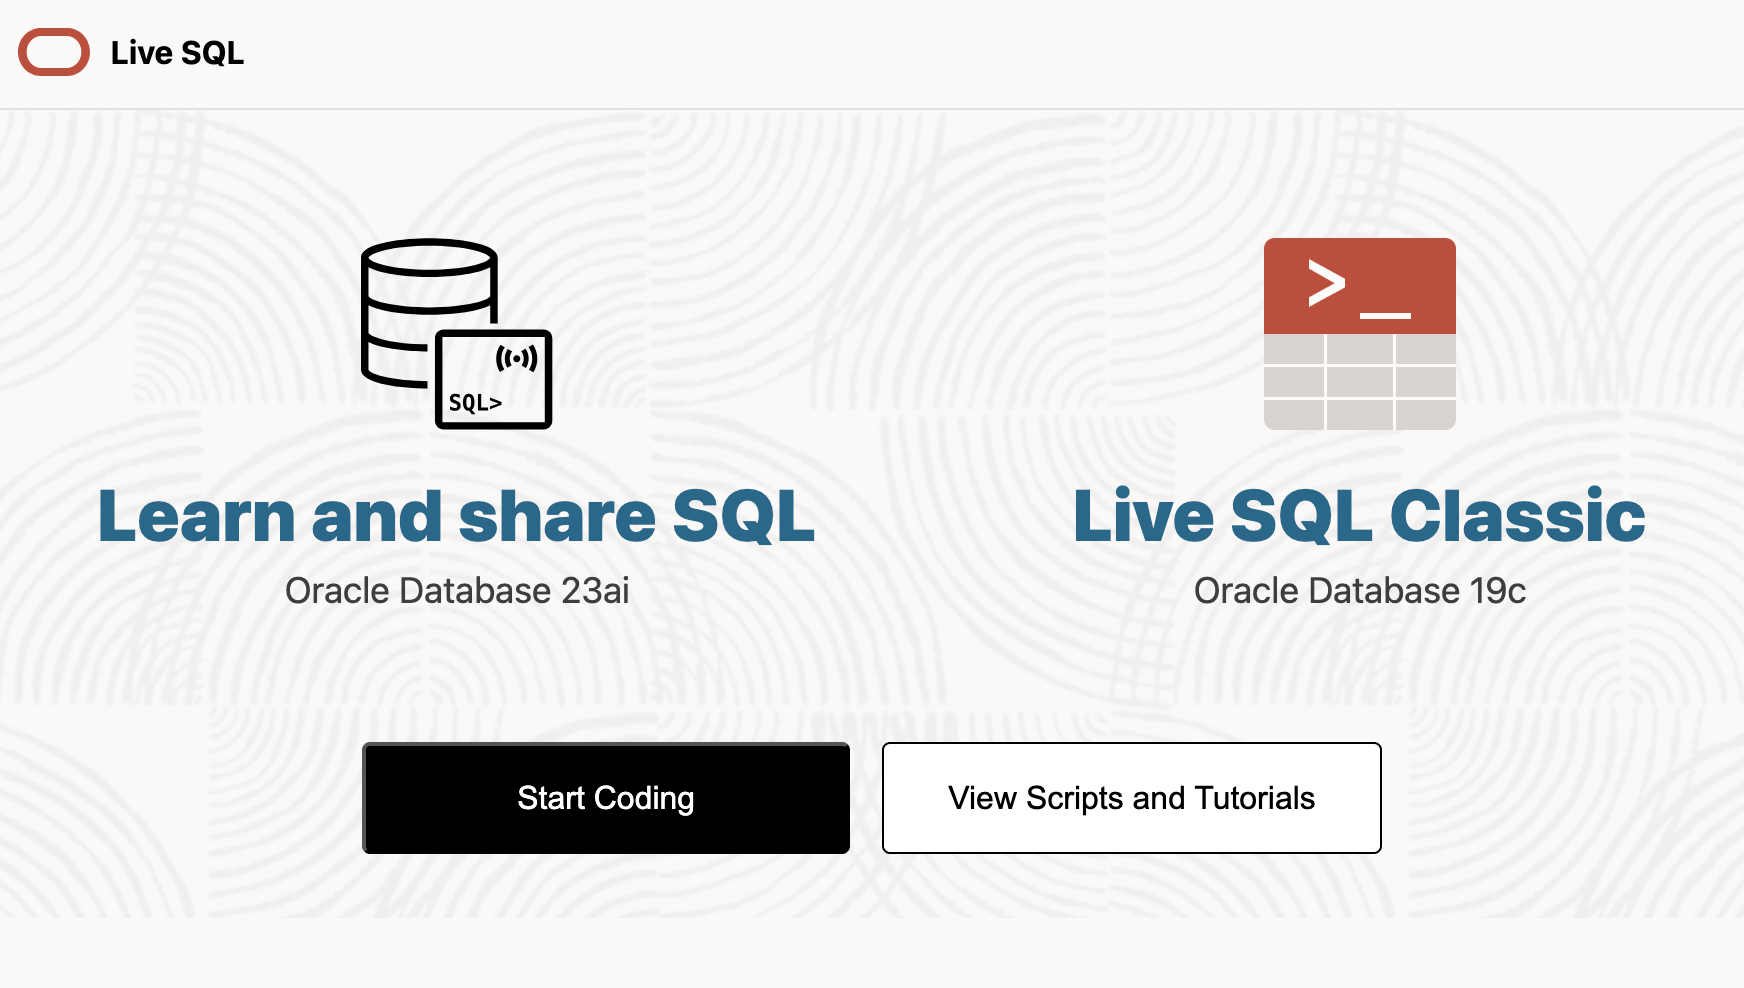The image size is (1744, 988).
Task: Click the SQL> text inside the icon
Action: [x=475, y=403]
